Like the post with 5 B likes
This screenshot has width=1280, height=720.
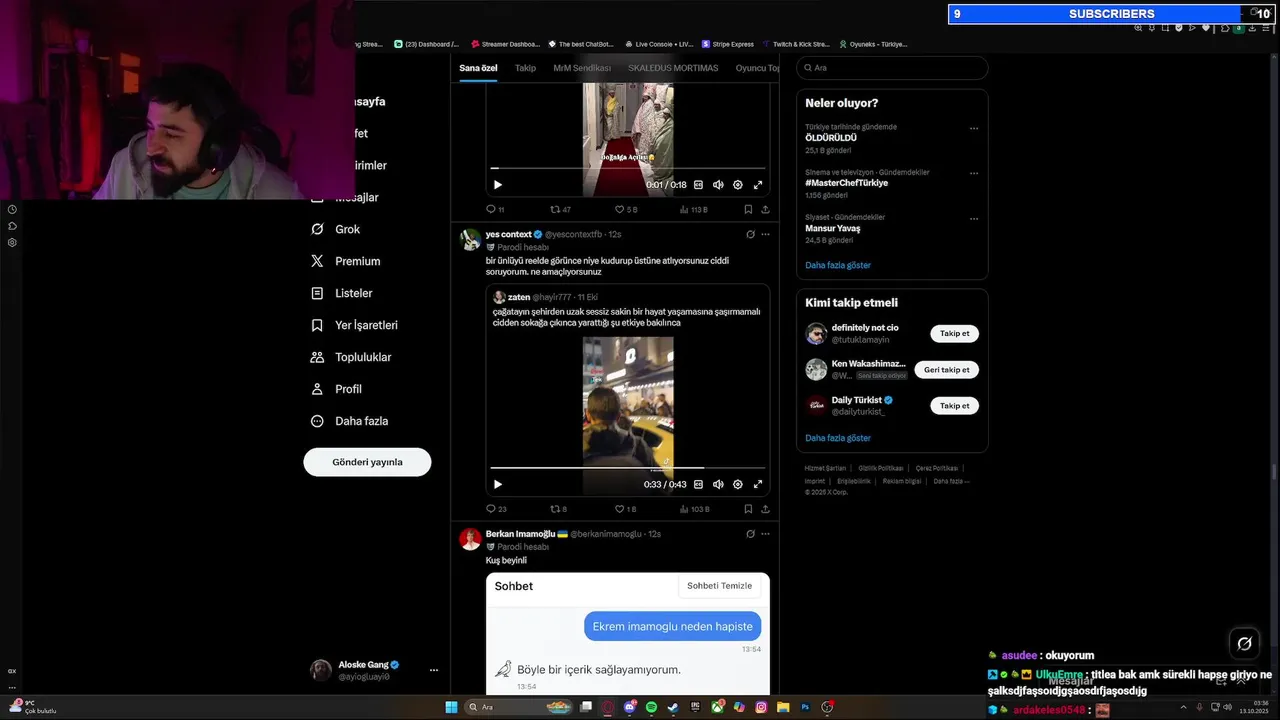pyautogui.click(x=626, y=209)
